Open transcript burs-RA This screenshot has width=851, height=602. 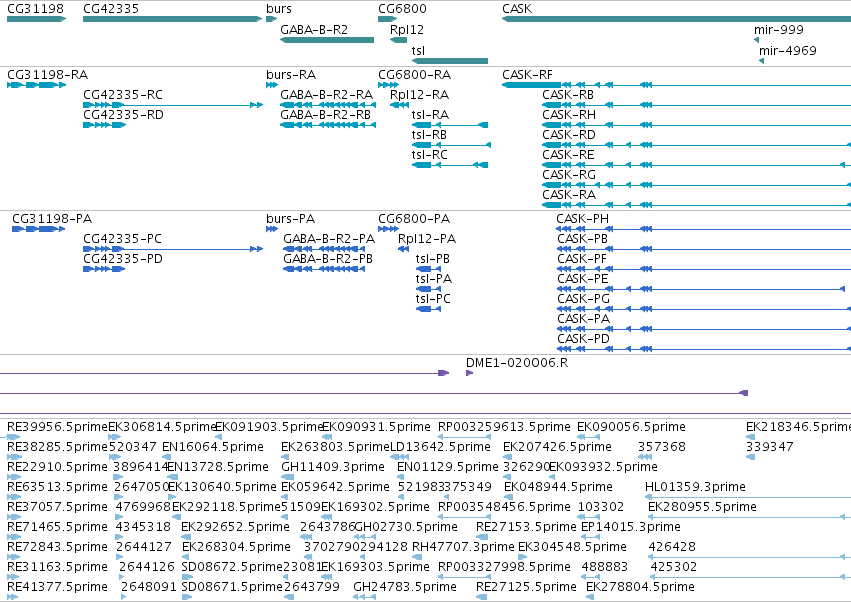291,74
